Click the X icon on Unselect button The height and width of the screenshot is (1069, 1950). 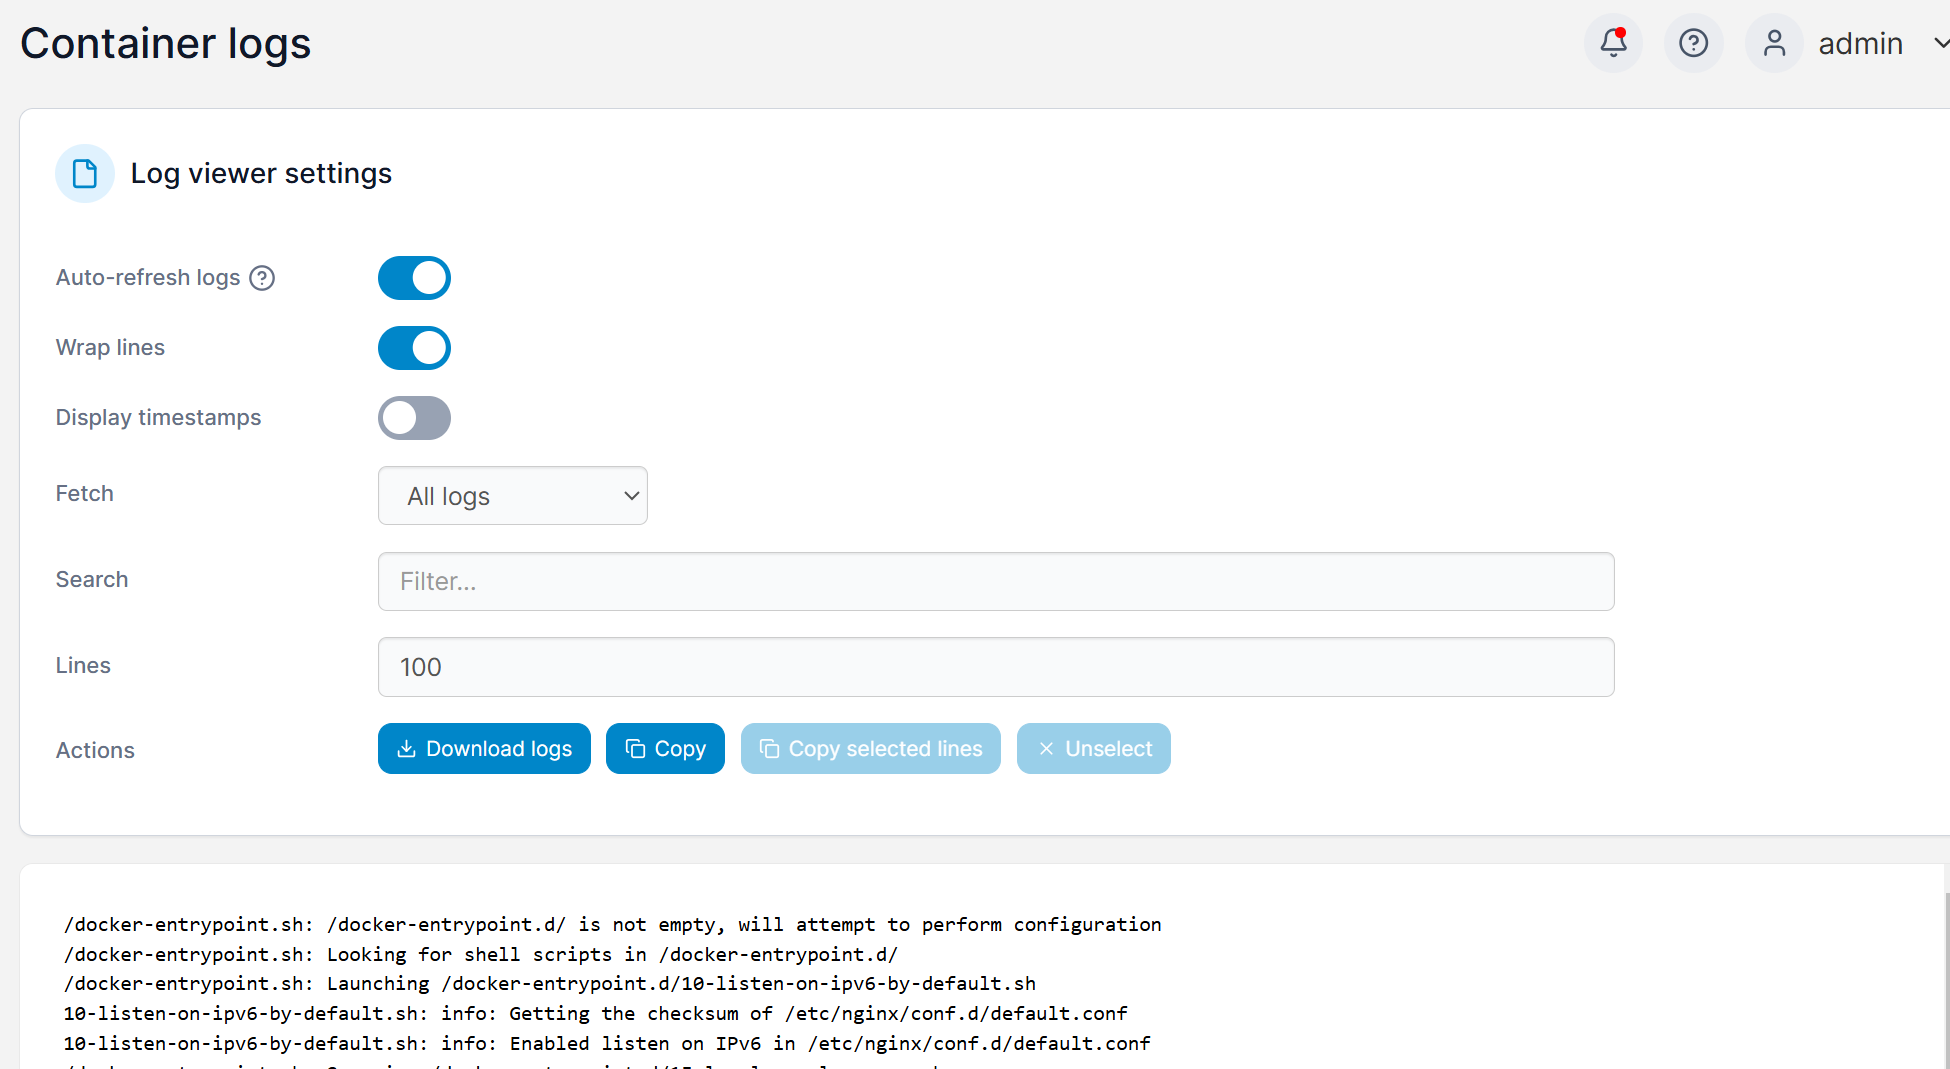click(1046, 749)
